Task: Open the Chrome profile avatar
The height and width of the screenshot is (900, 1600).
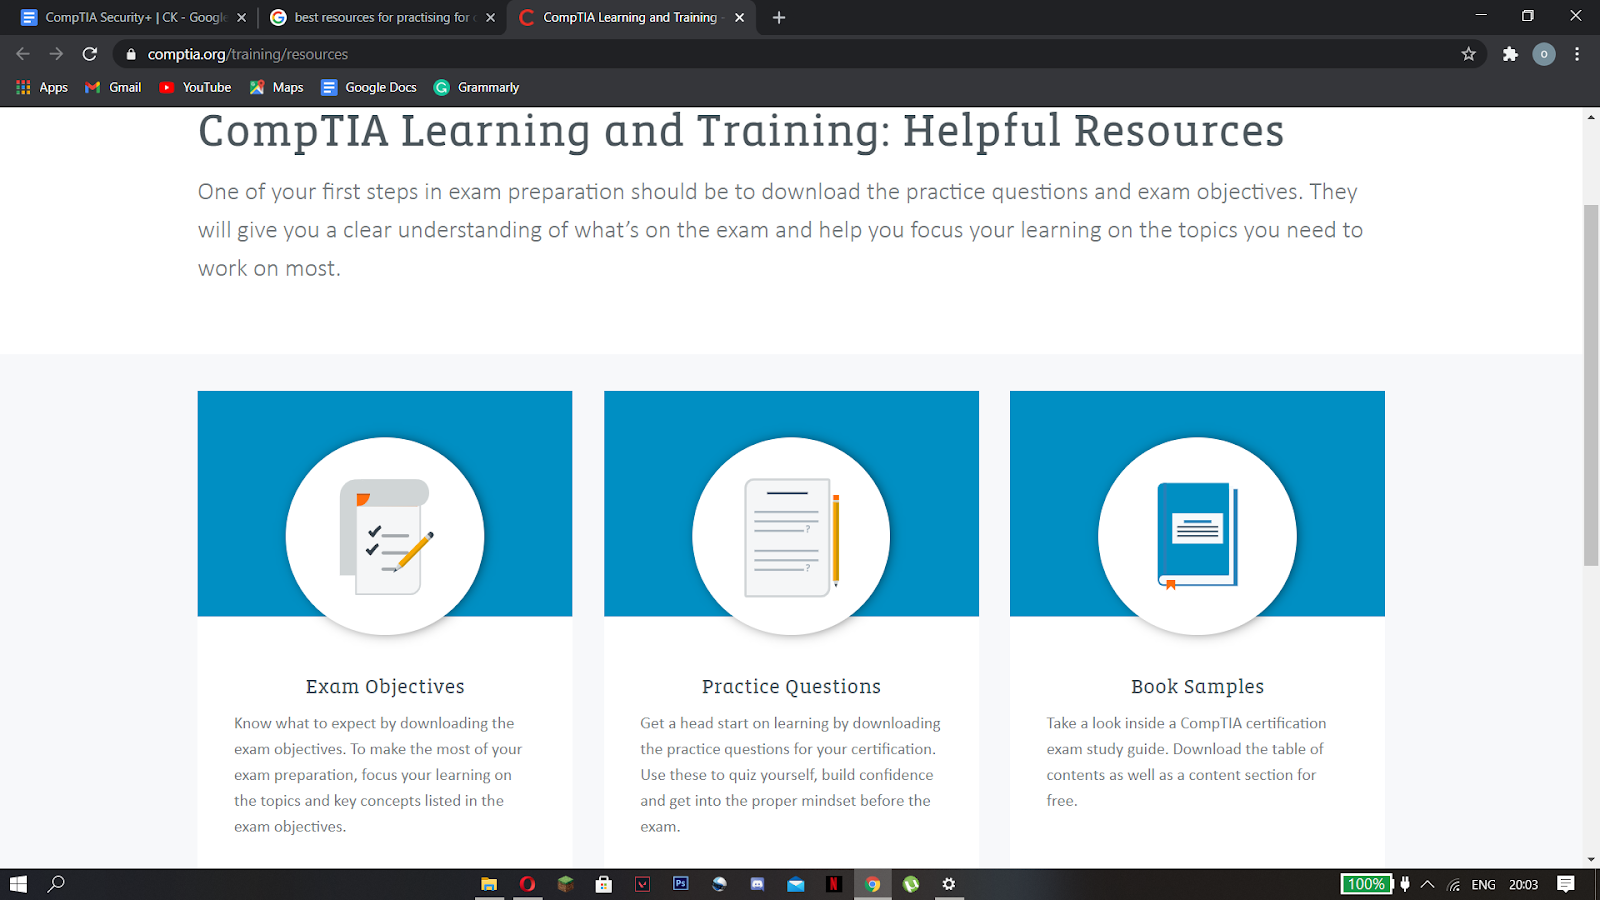Action: coord(1544,54)
